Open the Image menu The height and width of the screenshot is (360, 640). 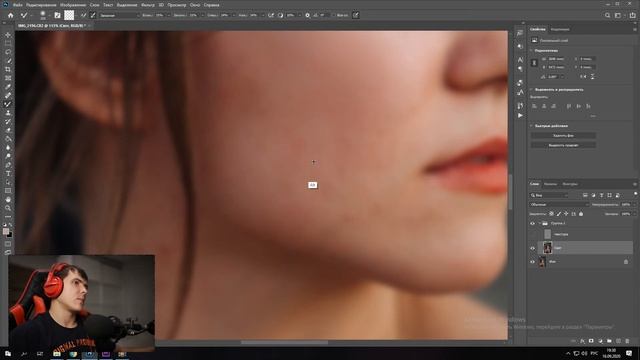(73, 5)
